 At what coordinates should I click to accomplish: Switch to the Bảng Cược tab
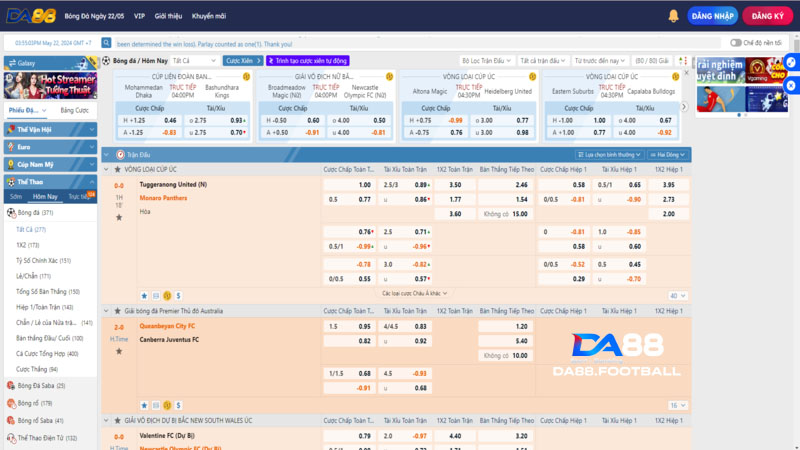pyautogui.click(x=74, y=110)
